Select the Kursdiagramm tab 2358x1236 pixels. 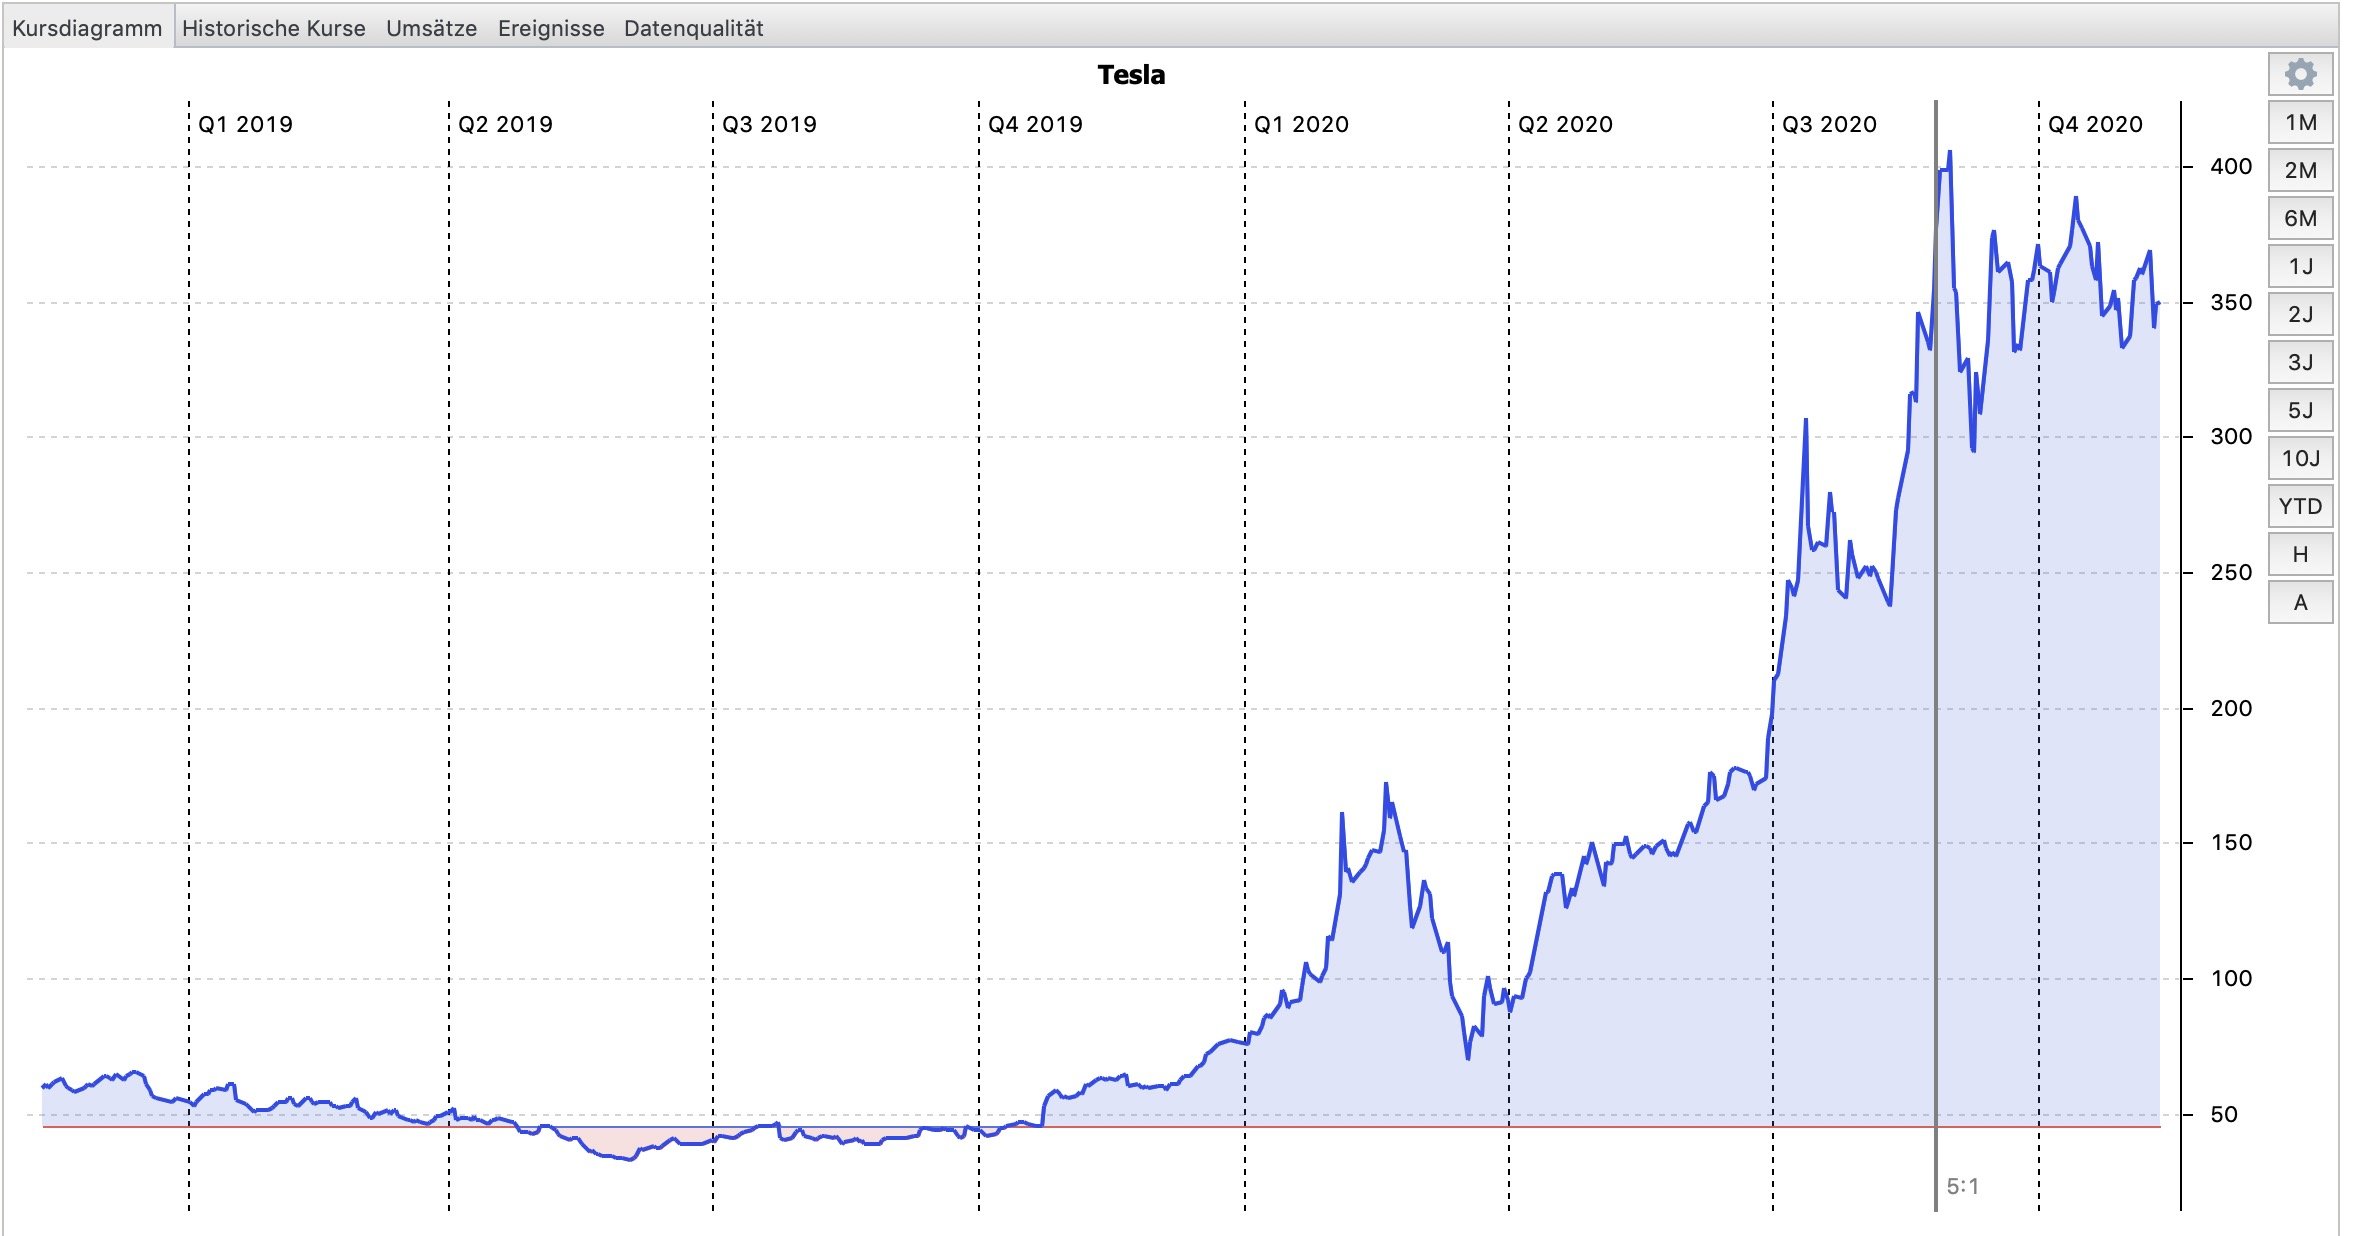point(87,28)
